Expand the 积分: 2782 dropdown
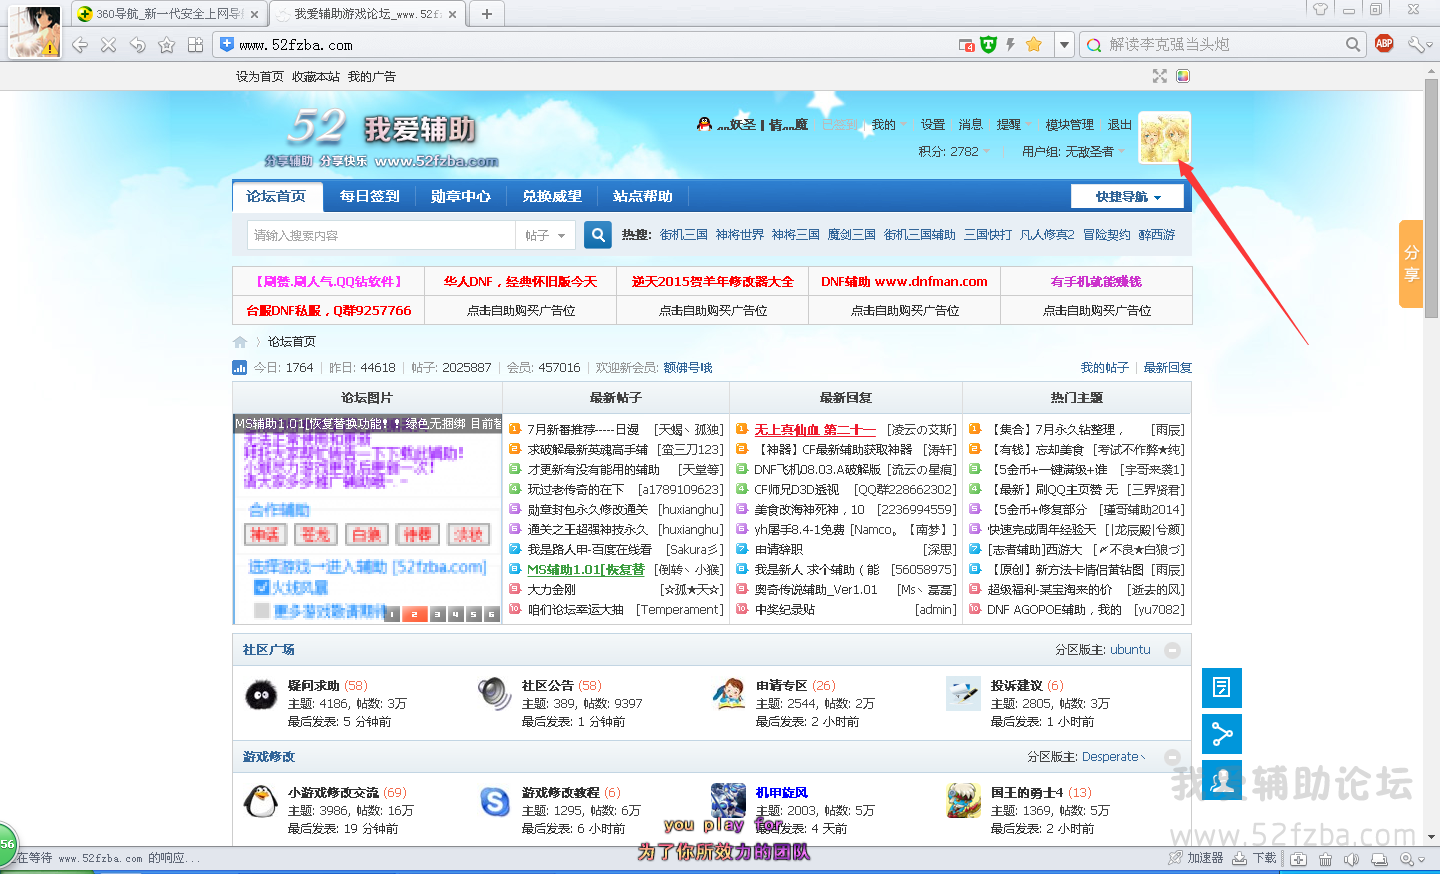The width and height of the screenshot is (1440, 874). point(954,152)
